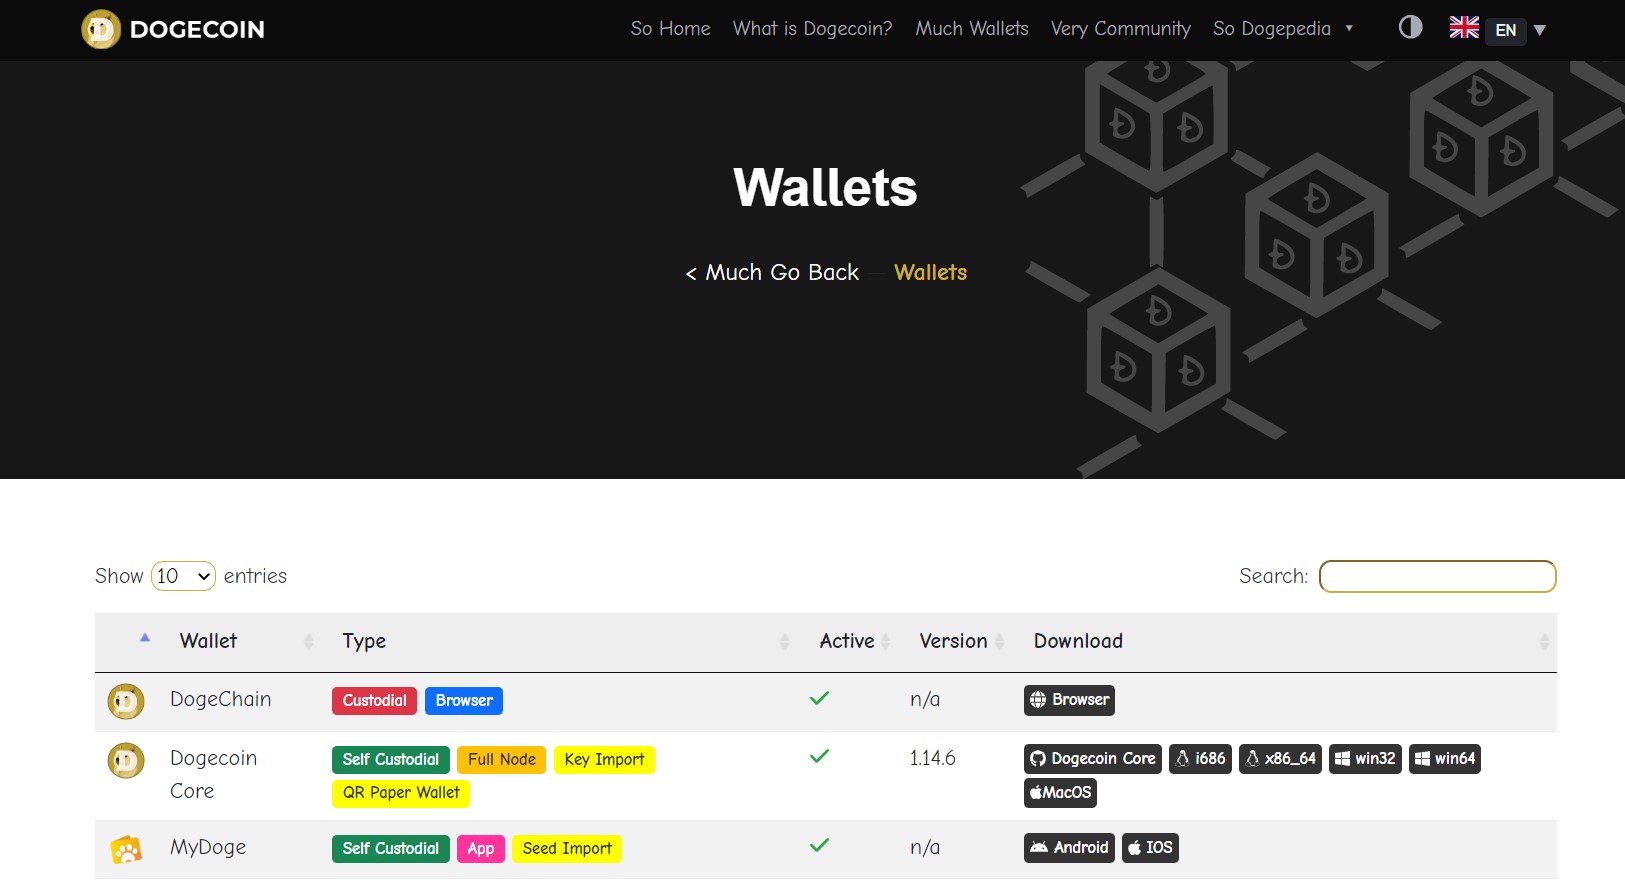This screenshot has width=1625, height=882.
Task: Download the Linux i686 build
Action: 1200,759
